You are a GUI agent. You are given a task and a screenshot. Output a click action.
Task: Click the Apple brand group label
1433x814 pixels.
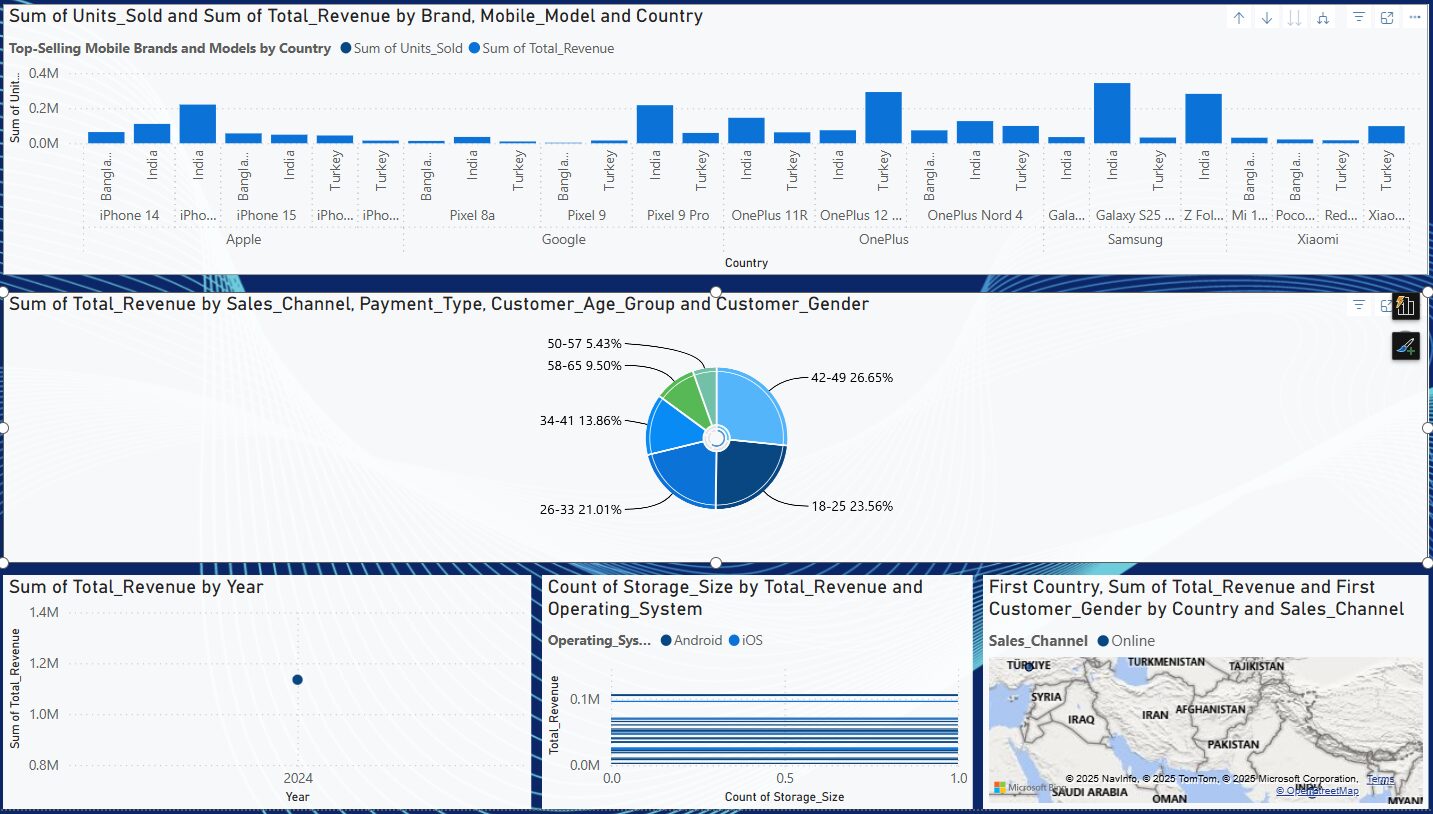243,239
